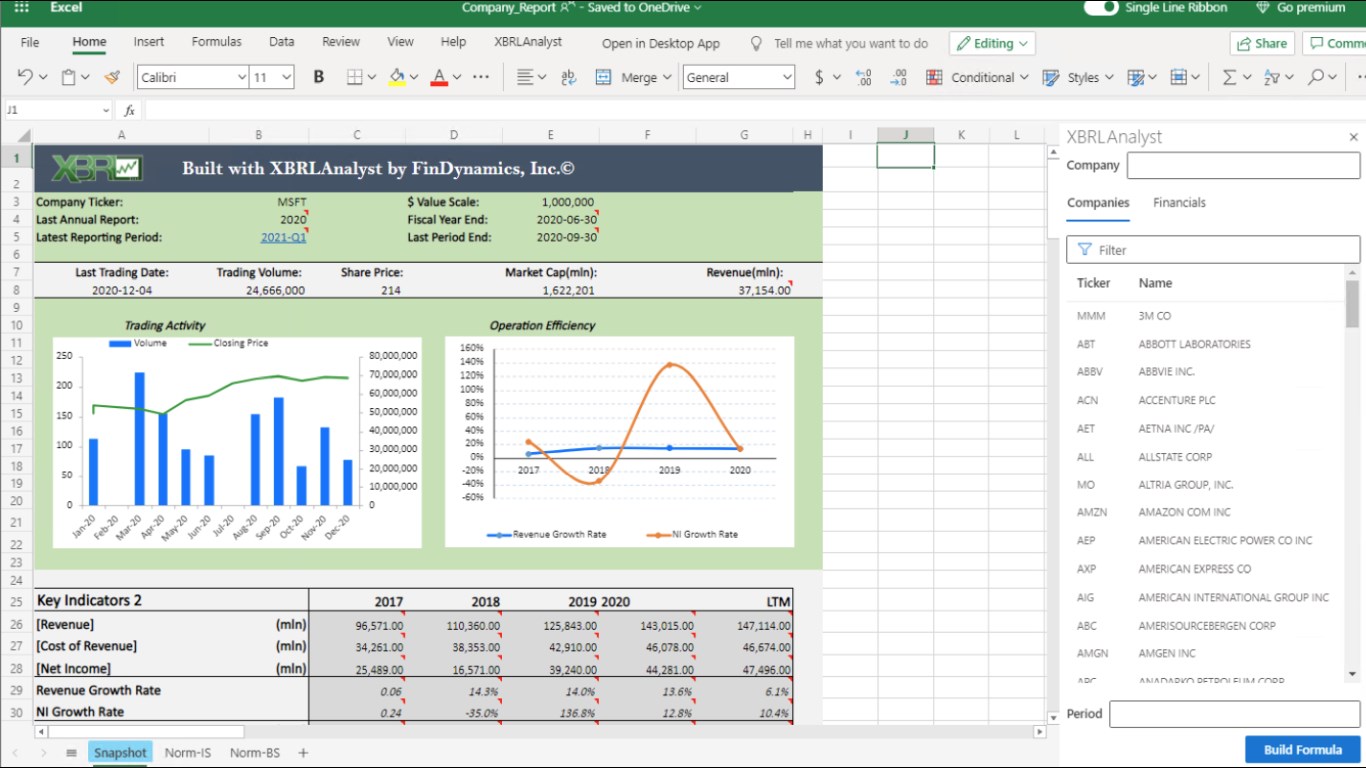Click the Go premium diamond icon

1263,8
